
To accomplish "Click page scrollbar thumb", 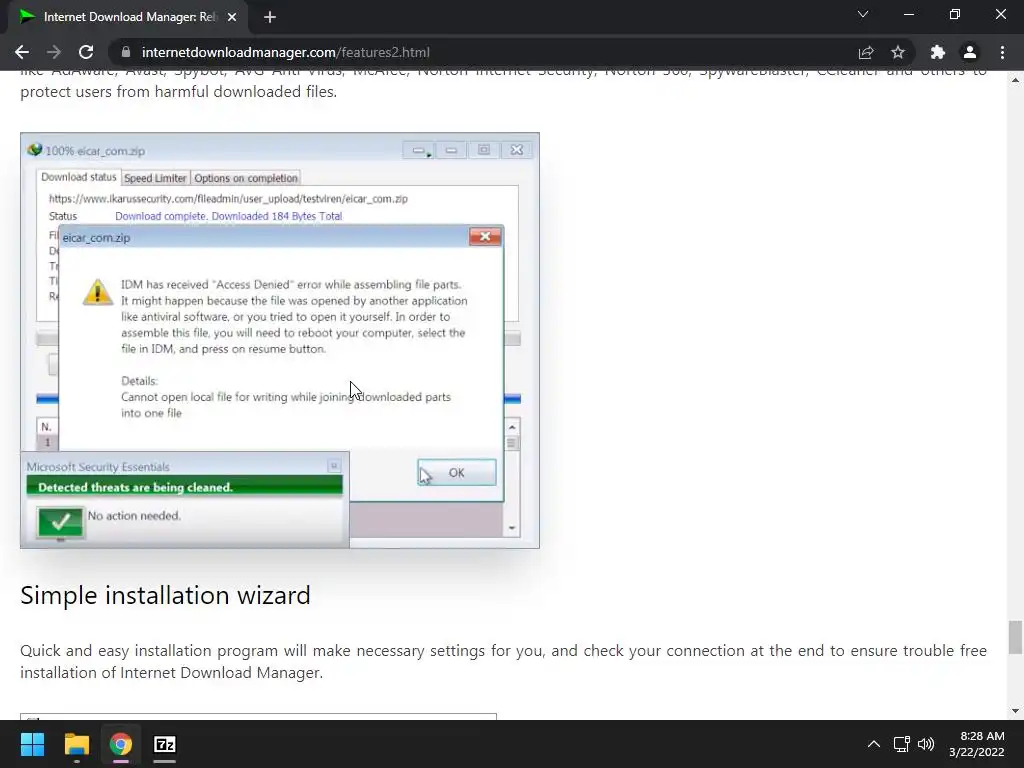I will 1015,637.
